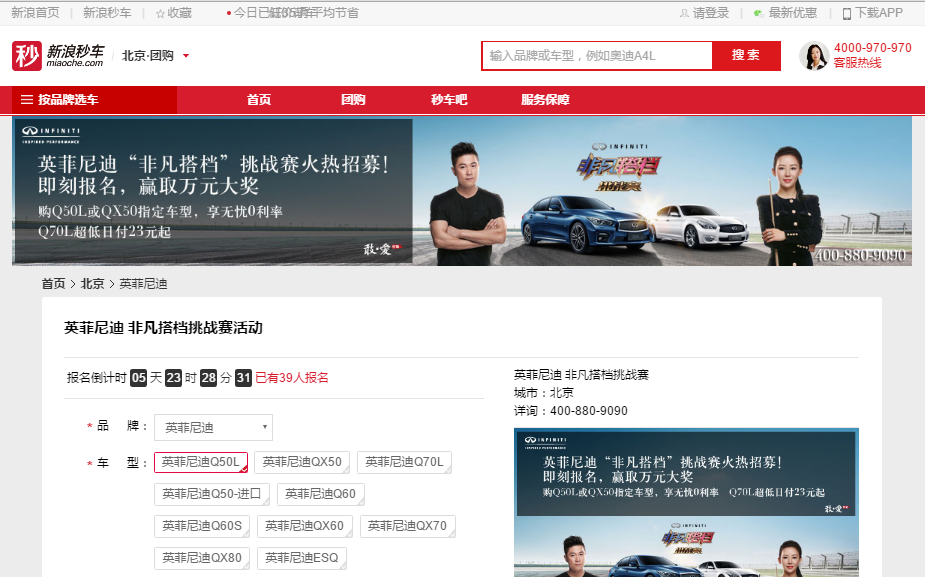The height and width of the screenshot is (577, 925).
Task: Click the 已有39人报名 text
Action: (292, 378)
